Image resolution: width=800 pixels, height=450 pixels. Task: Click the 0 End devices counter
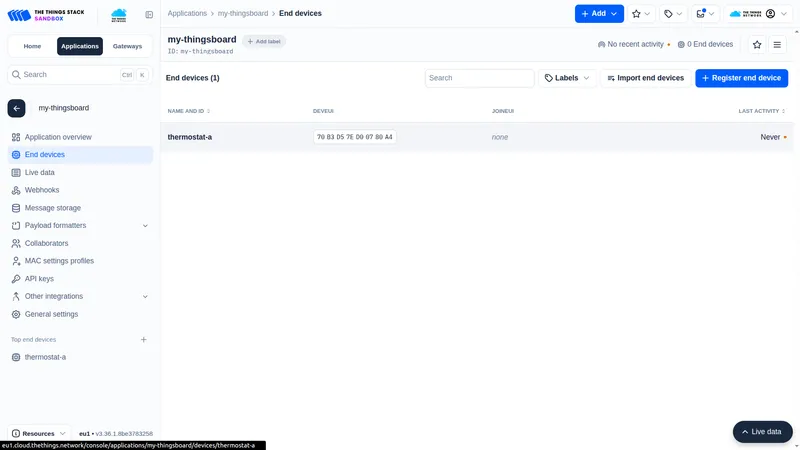tap(705, 44)
